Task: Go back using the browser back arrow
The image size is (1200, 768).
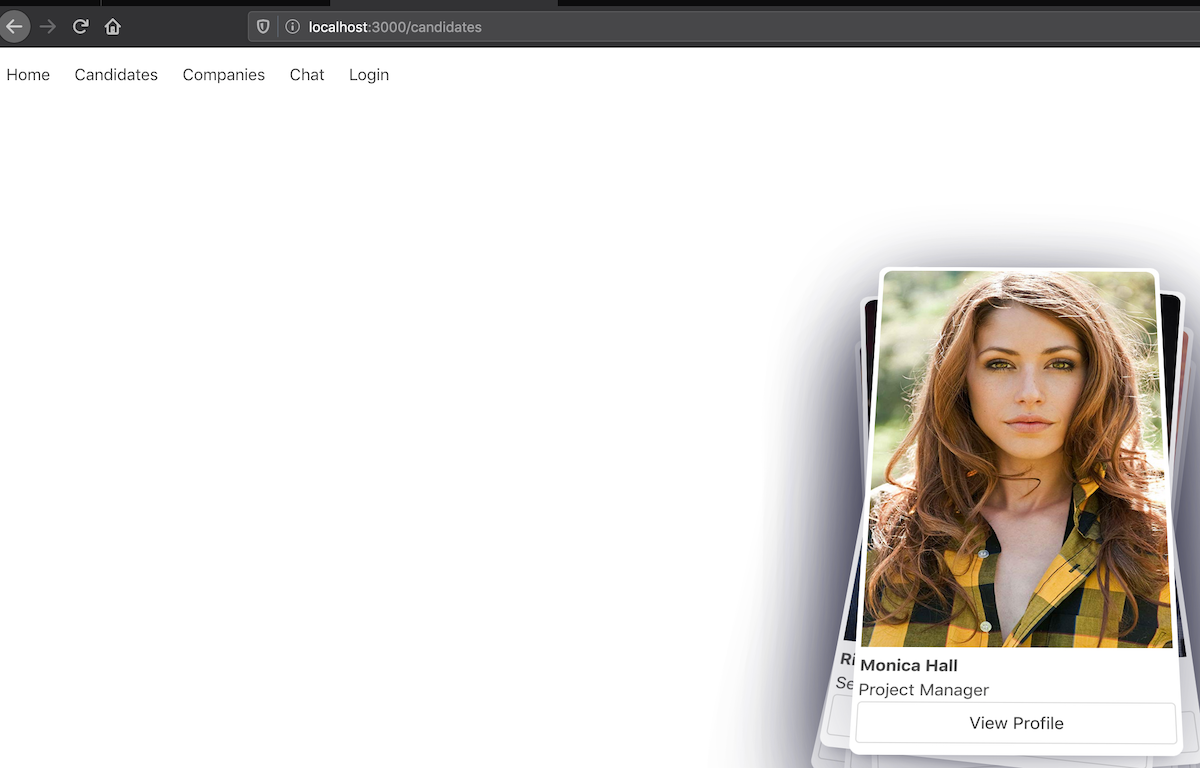Action: tap(14, 27)
